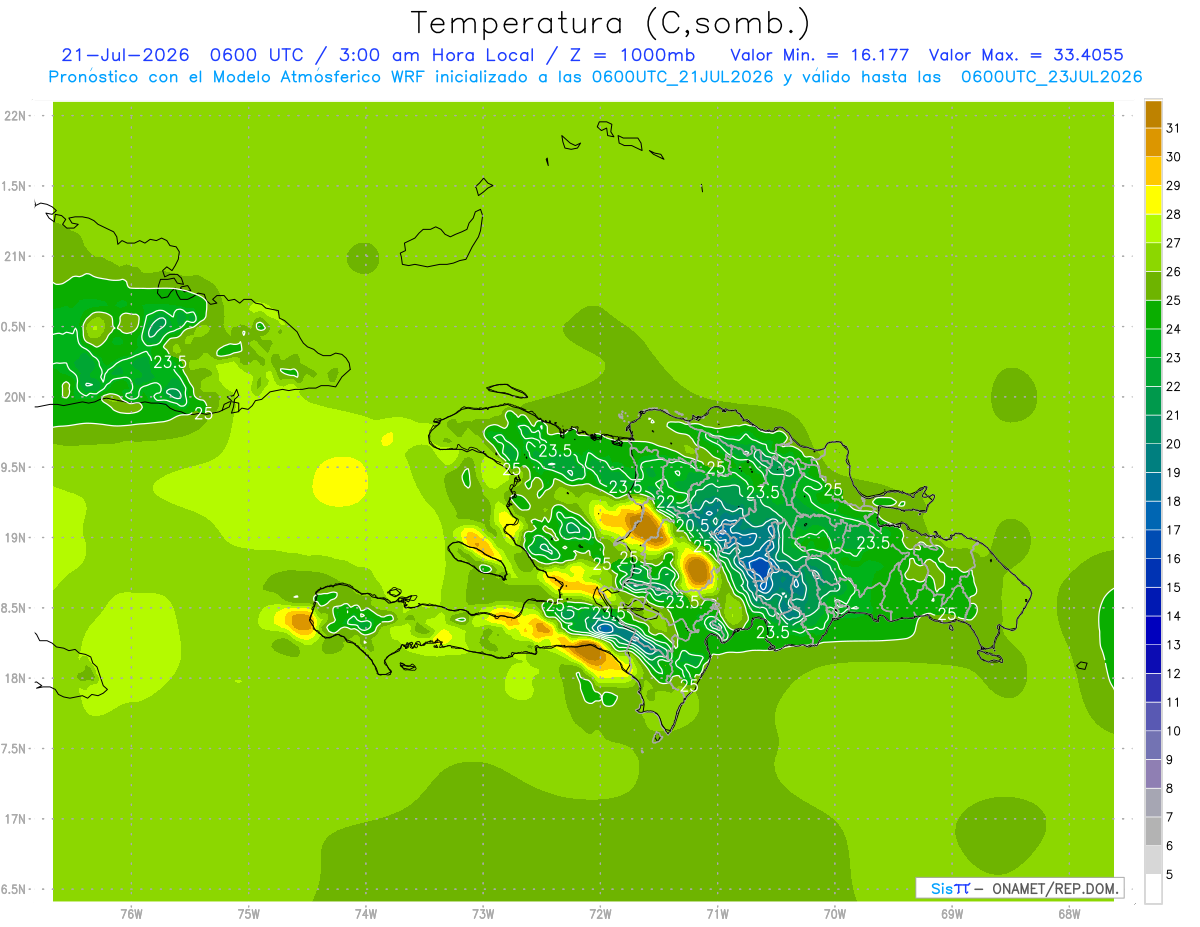This screenshot has height=927, width=1200.
Task: Click the 'SisTT – ONAMET/REP.DOM.' credit box
Action: pyautogui.click(x=1020, y=888)
